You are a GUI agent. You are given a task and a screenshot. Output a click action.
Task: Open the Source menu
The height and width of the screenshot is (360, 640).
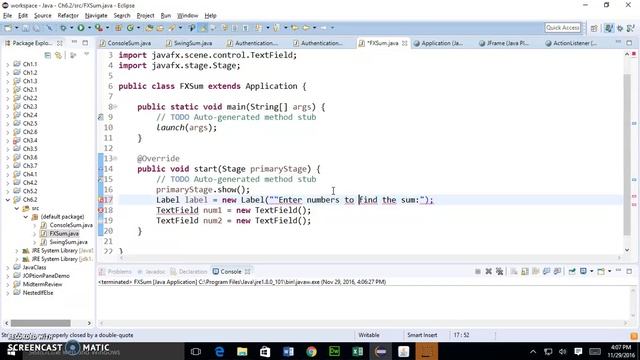(42, 16)
